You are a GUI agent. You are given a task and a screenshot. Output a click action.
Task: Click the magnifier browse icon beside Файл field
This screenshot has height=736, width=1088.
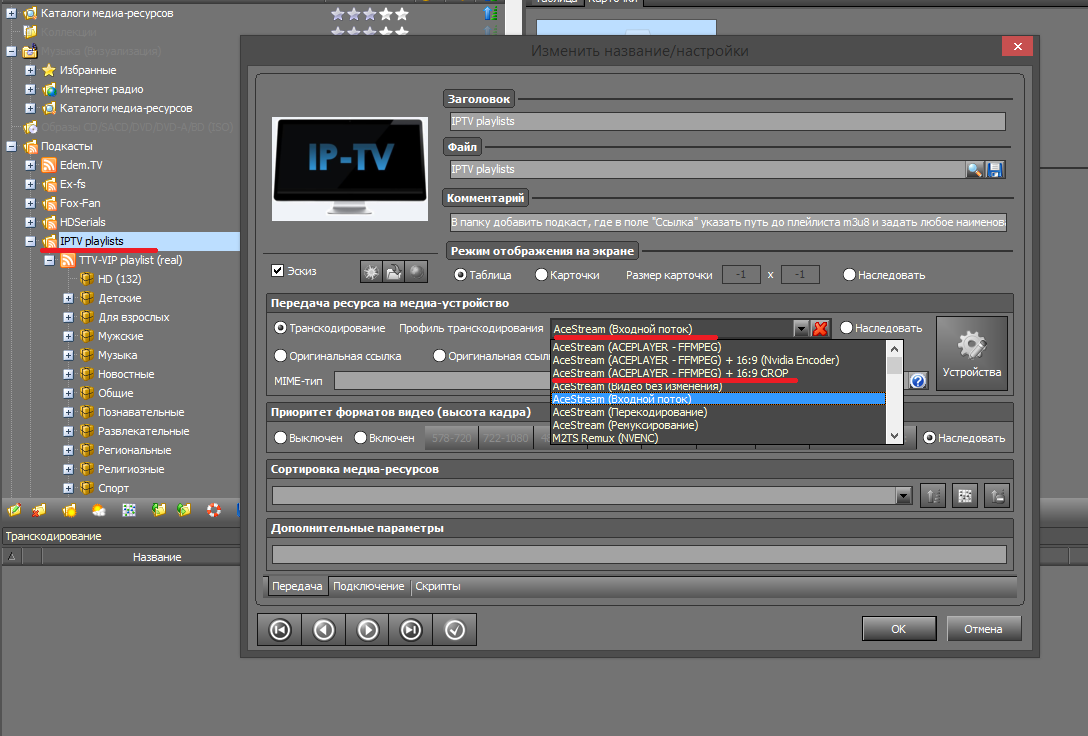pos(974,170)
